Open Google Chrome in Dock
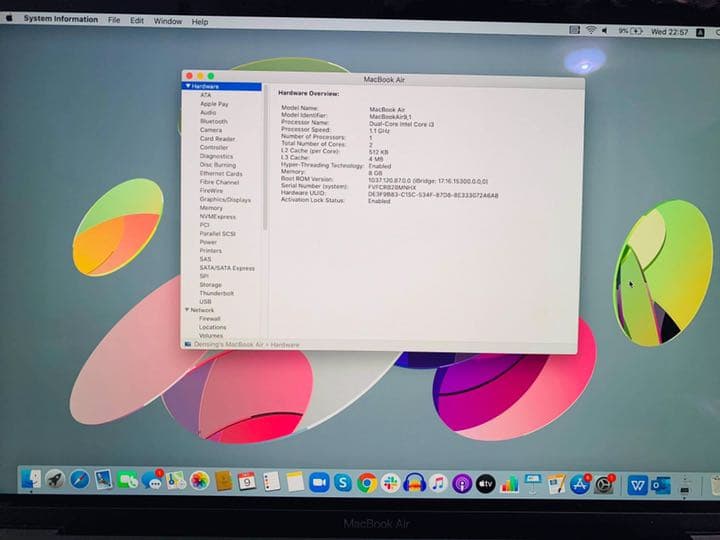 367,483
